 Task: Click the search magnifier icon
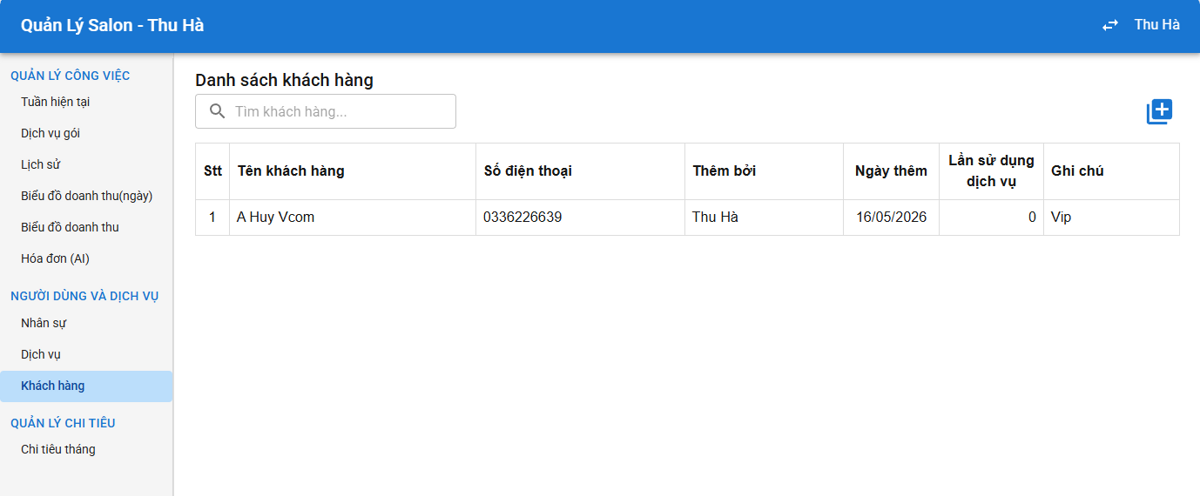(217, 111)
